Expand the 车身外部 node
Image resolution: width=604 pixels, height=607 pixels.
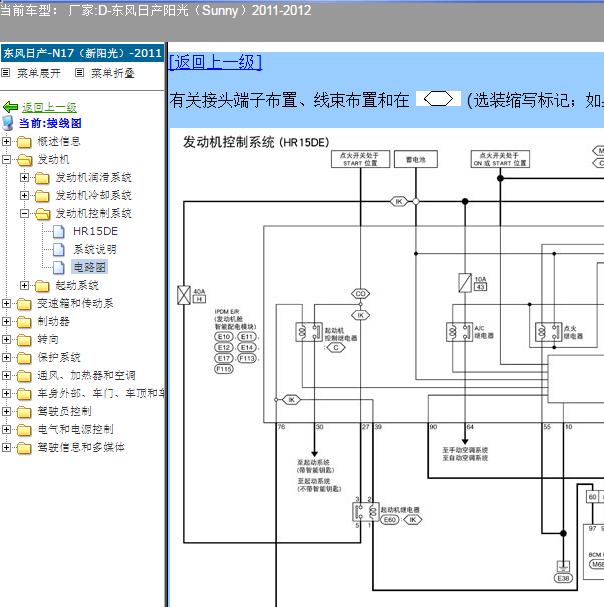[6, 393]
